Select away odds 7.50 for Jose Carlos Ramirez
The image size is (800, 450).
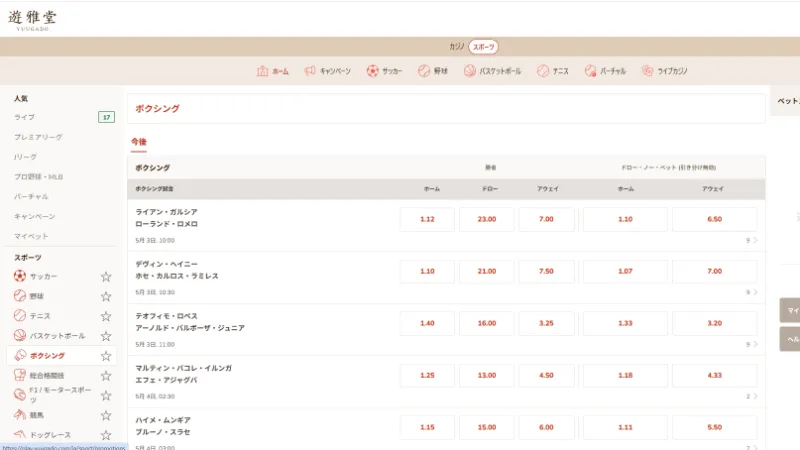click(x=546, y=271)
